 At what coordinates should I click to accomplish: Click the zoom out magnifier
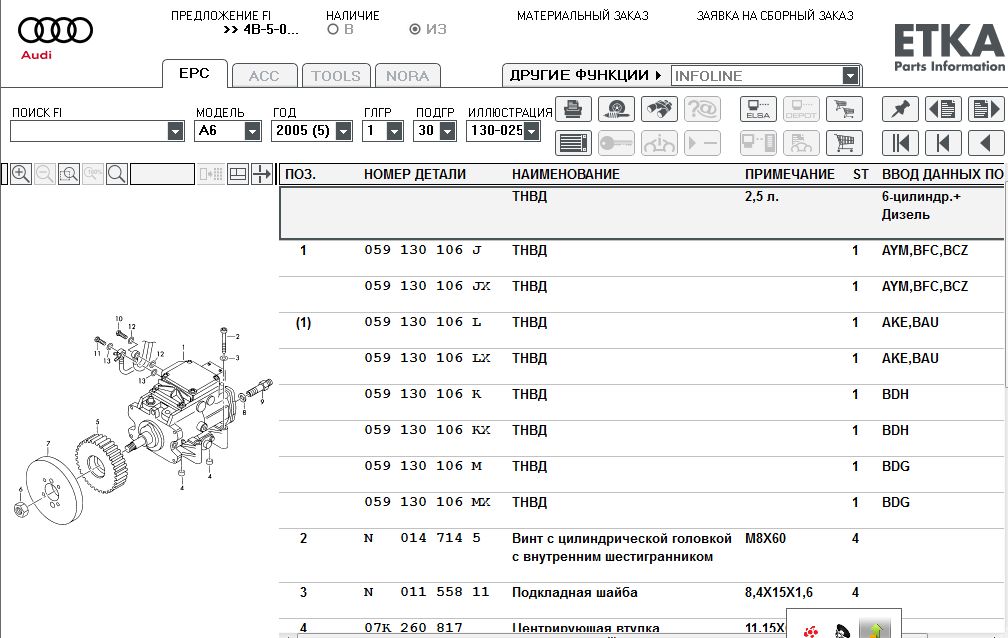pos(44,174)
